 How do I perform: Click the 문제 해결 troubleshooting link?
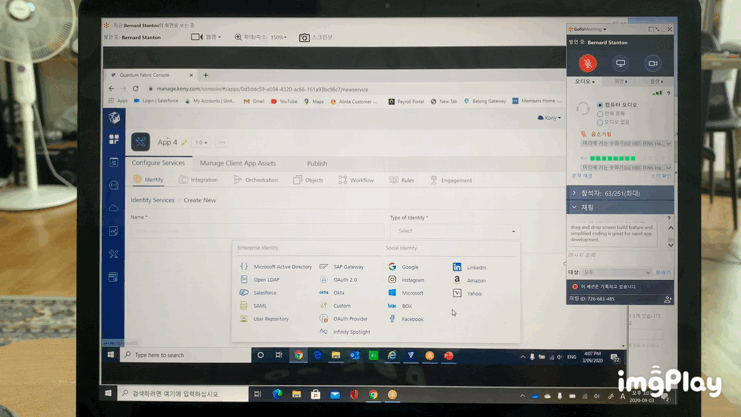582,176
